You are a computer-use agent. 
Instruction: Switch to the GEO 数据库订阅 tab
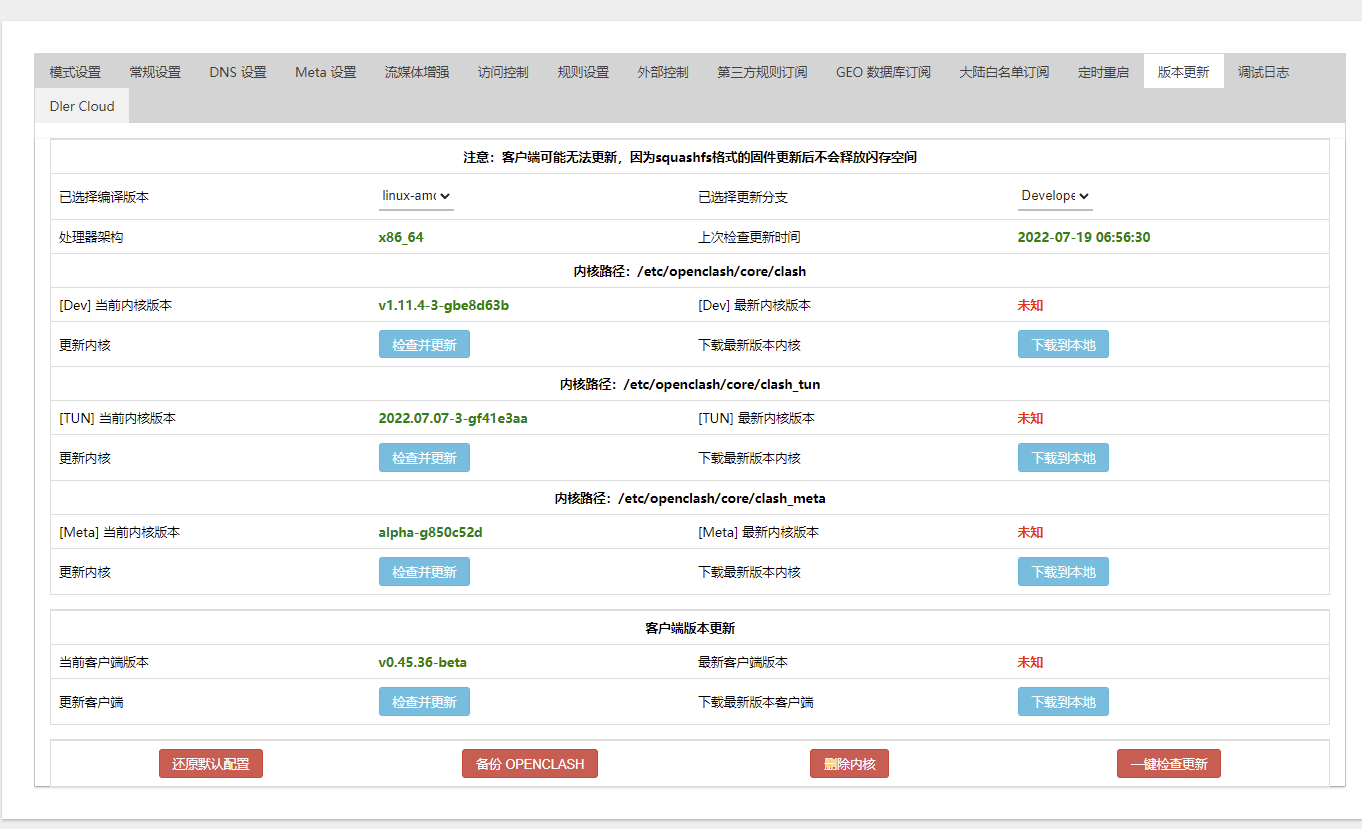click(x=883, y=71)
